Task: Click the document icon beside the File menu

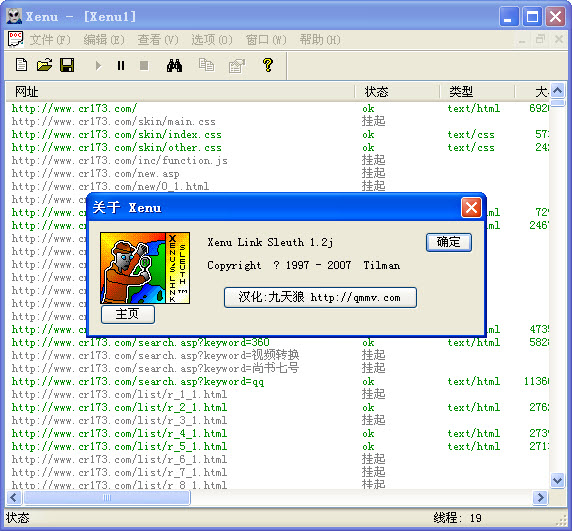Action: 16,39
